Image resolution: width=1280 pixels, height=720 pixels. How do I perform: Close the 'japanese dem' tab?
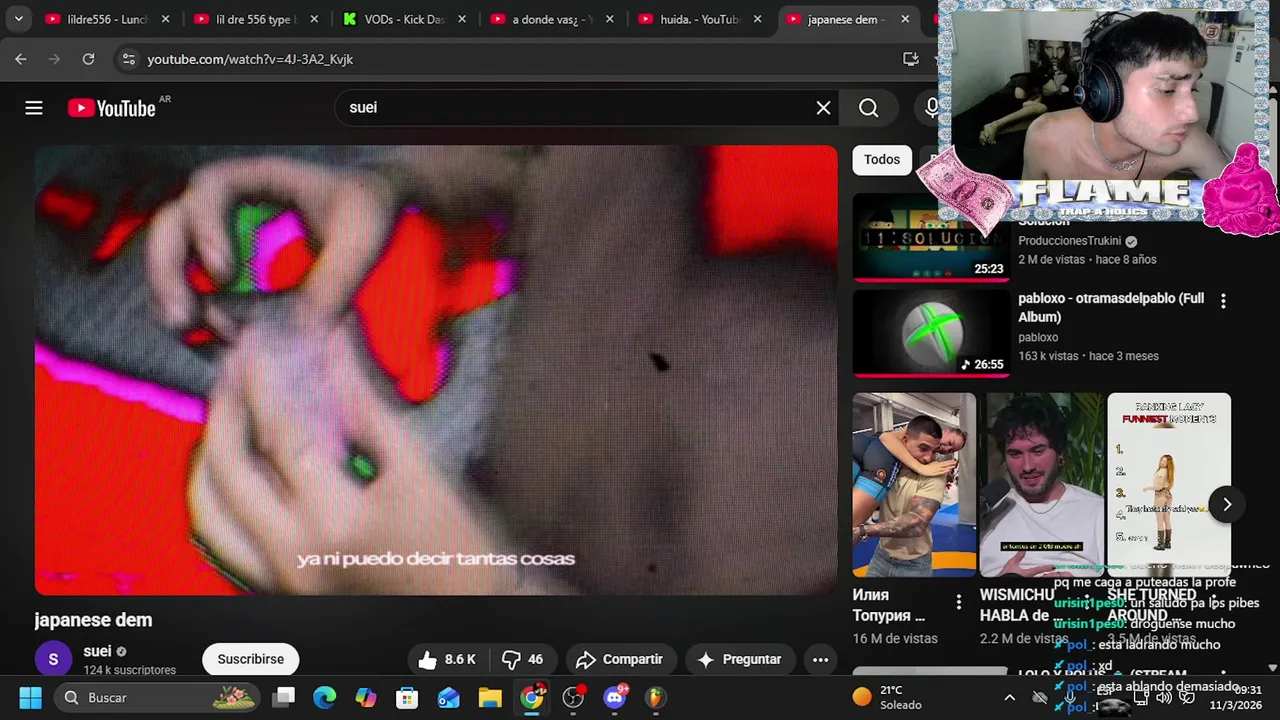(x=906, y=19)
